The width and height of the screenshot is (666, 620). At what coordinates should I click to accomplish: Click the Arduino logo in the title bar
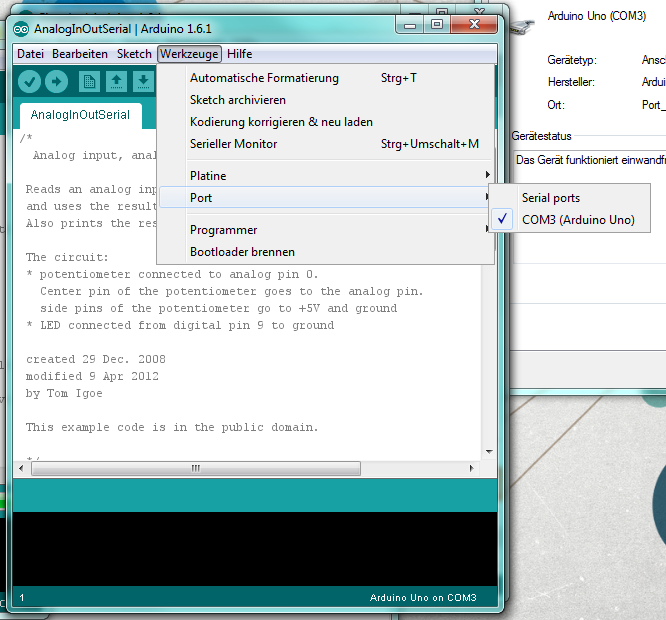coord(21,29)
